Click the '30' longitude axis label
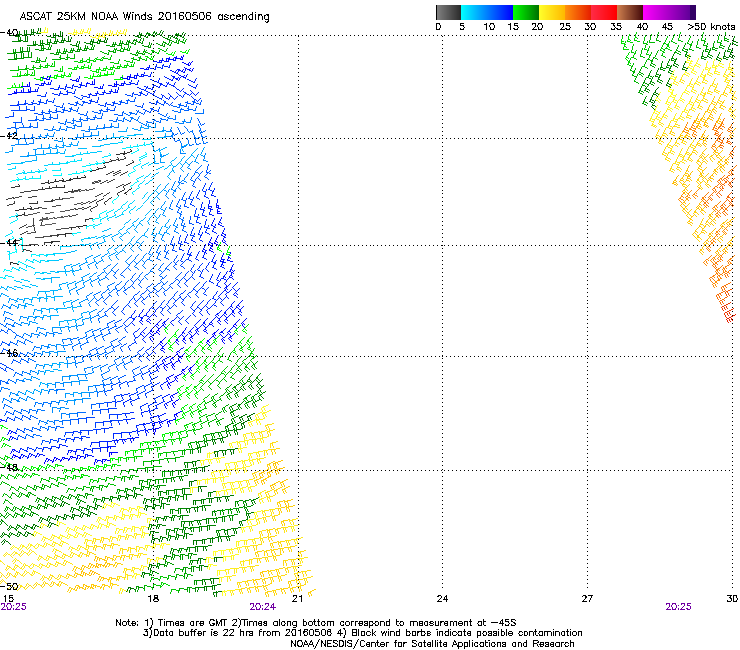 [732, 599]
